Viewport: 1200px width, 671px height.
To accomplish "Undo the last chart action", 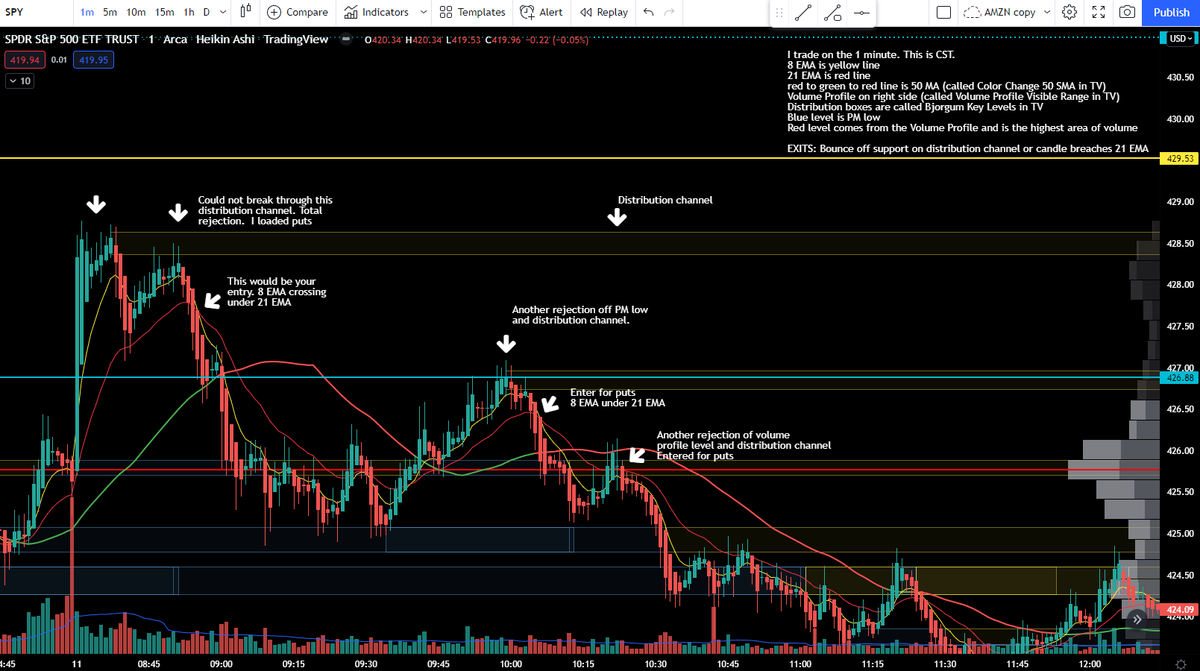I will coord(649,12).
